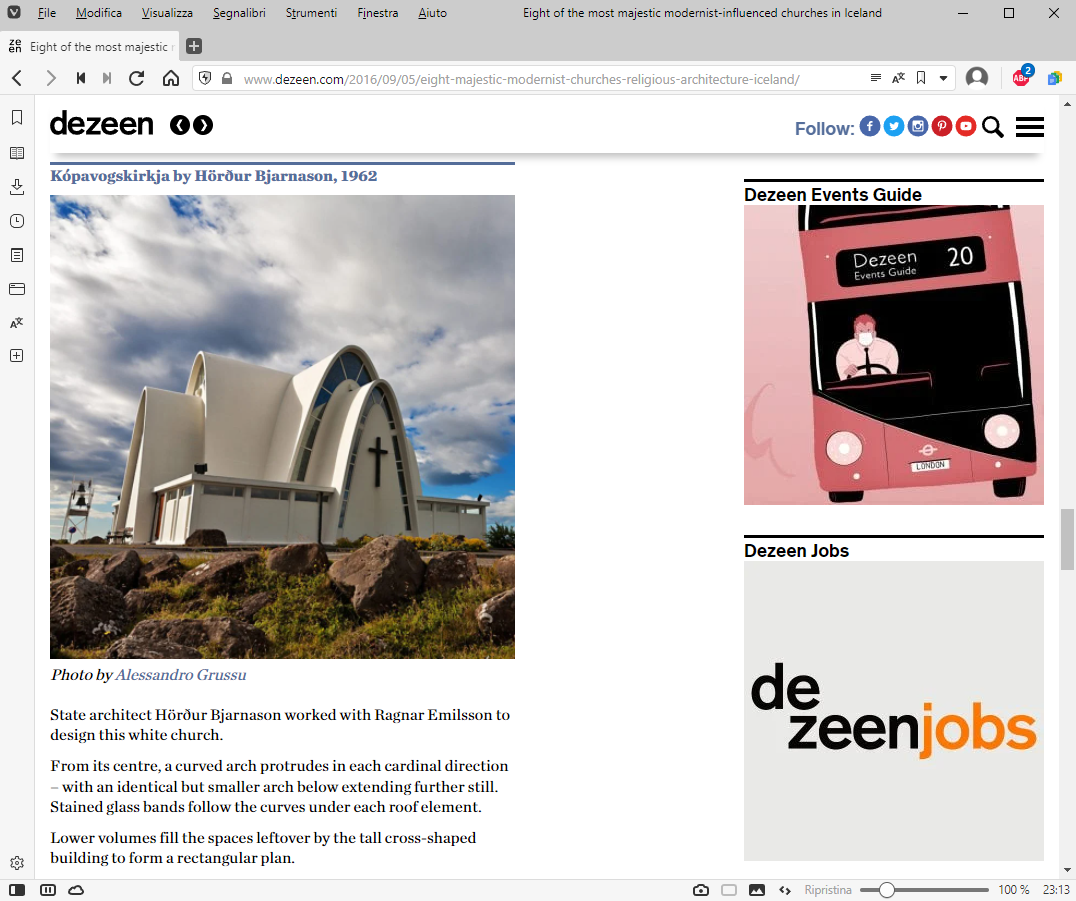Viewport: 1076px width, 901px height.
Task: Go to the home page
Action: pos(171,78)
